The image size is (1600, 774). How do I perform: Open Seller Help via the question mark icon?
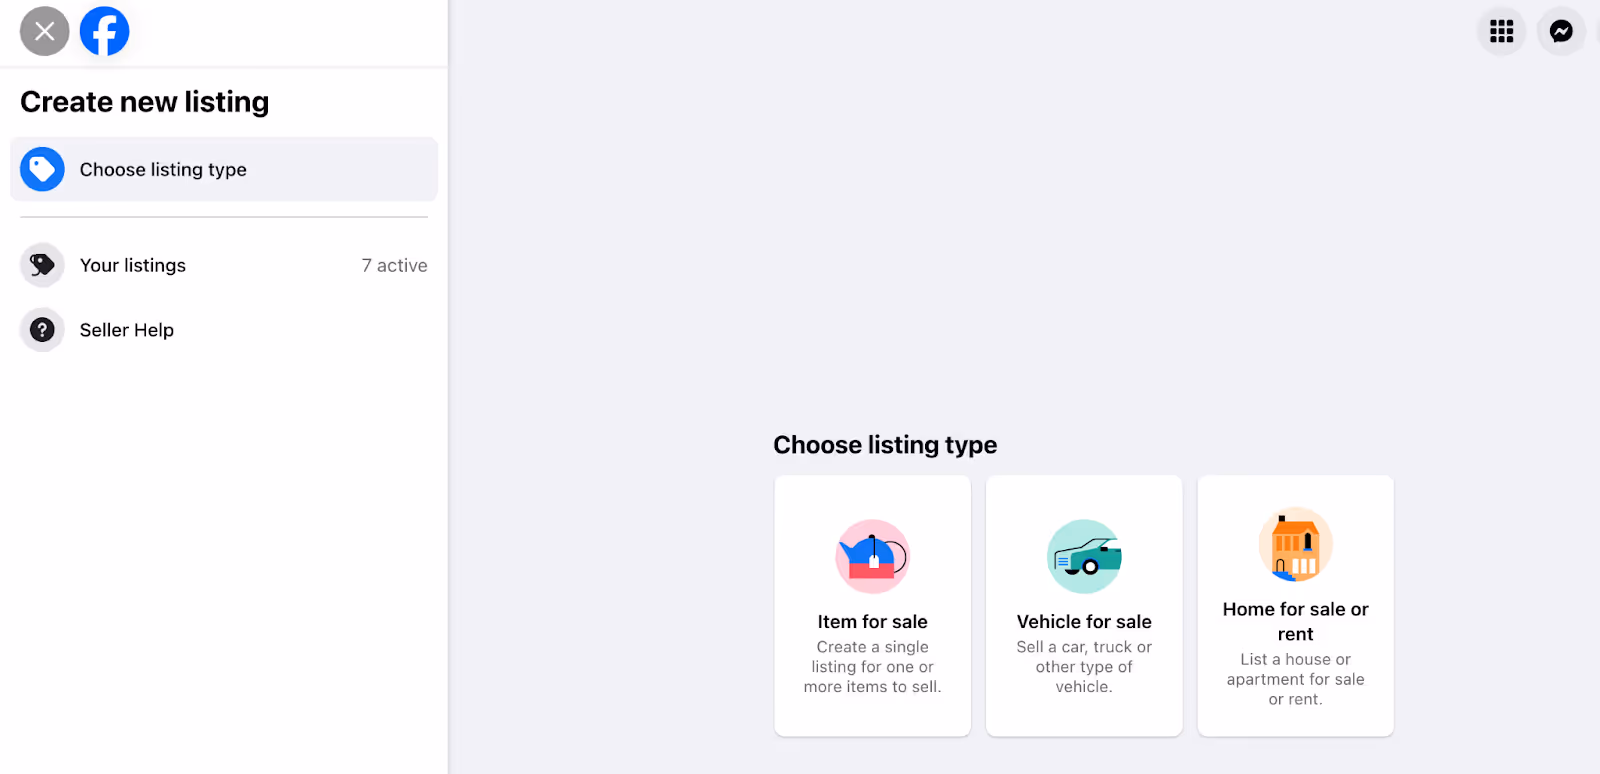pos(41,329)
